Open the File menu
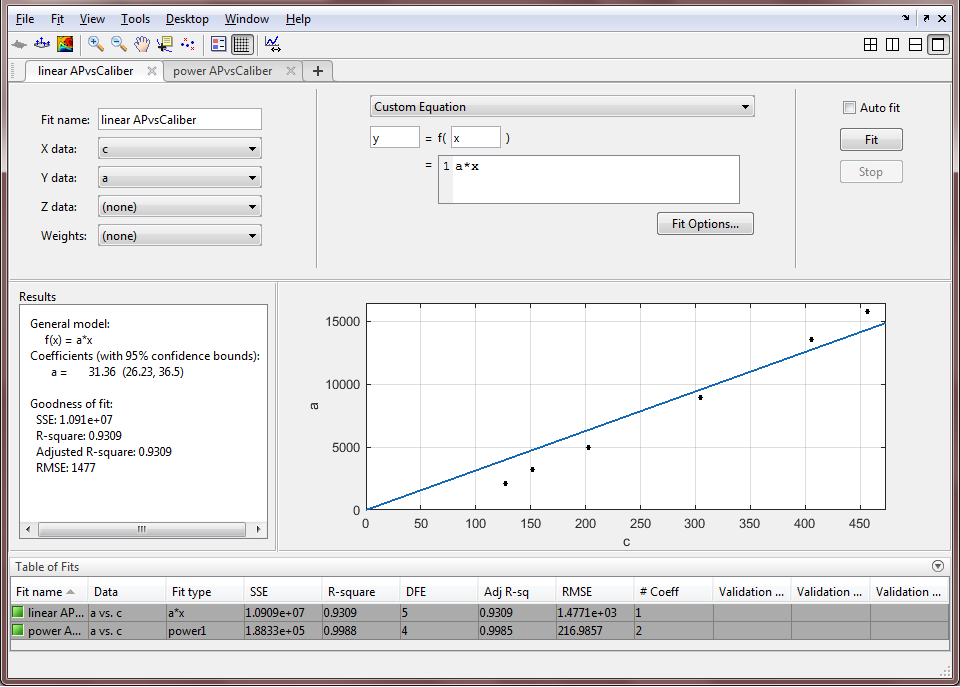This screenshot has height=687, width=960. click(x=25, y=19)
